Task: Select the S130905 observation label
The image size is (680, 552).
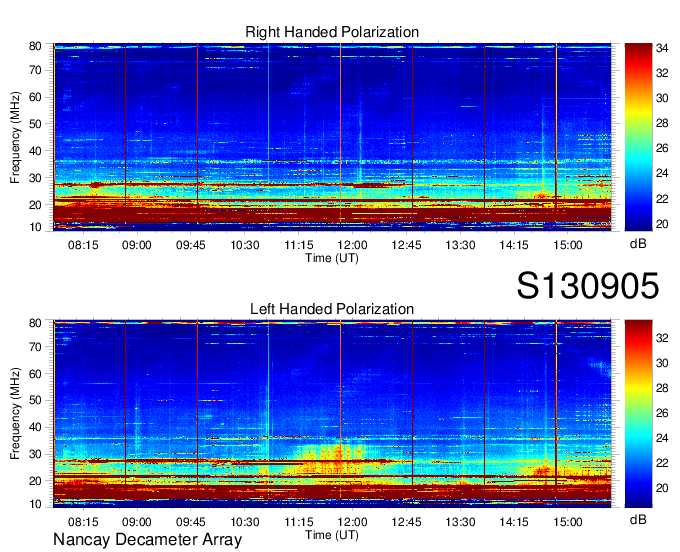Action: pyautogui.click(x=588, y=286)
